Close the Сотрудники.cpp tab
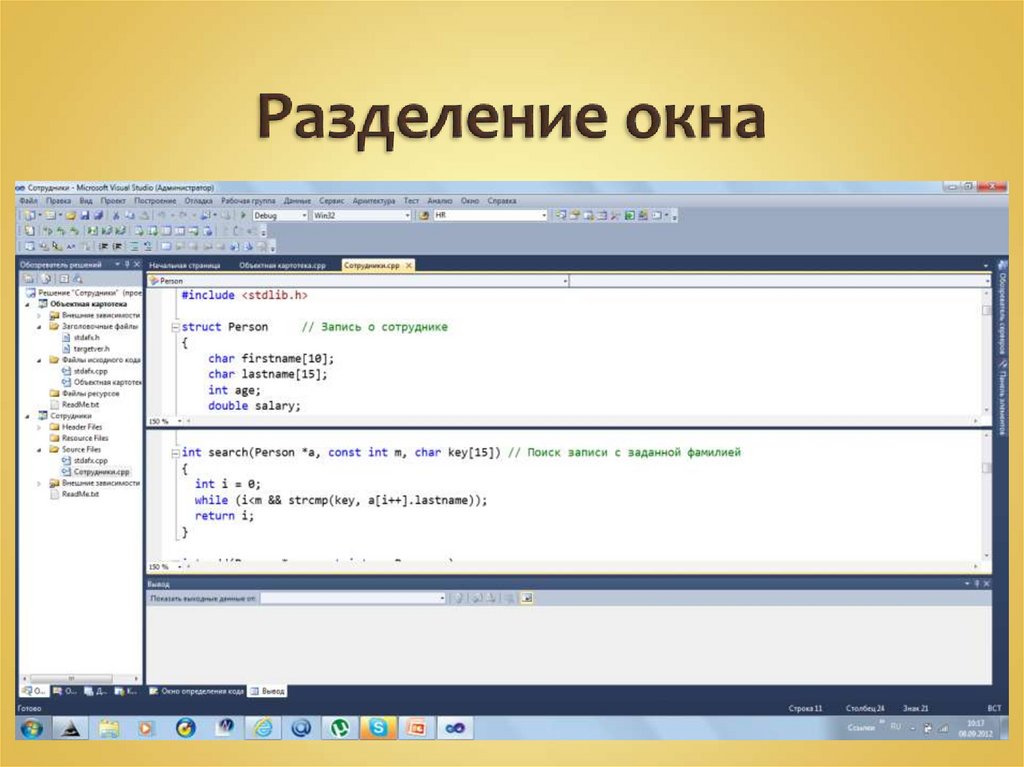Image resolution: width=1024 pixels, height=767 pixels. tap(409, 265)
